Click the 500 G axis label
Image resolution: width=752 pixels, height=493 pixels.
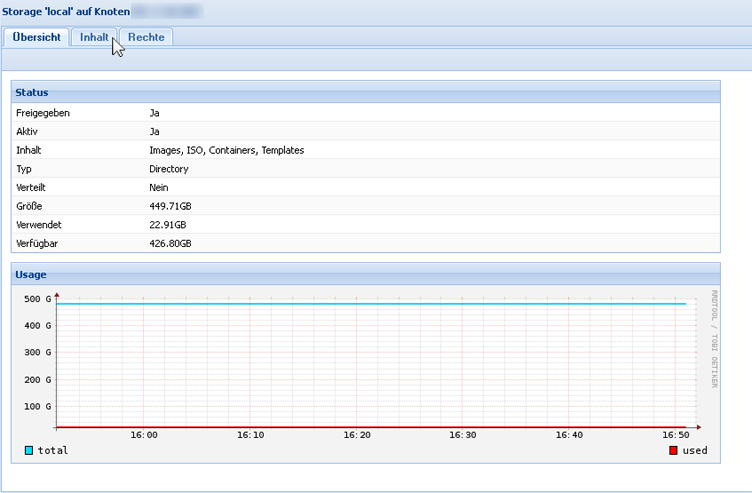coord(37,299)
